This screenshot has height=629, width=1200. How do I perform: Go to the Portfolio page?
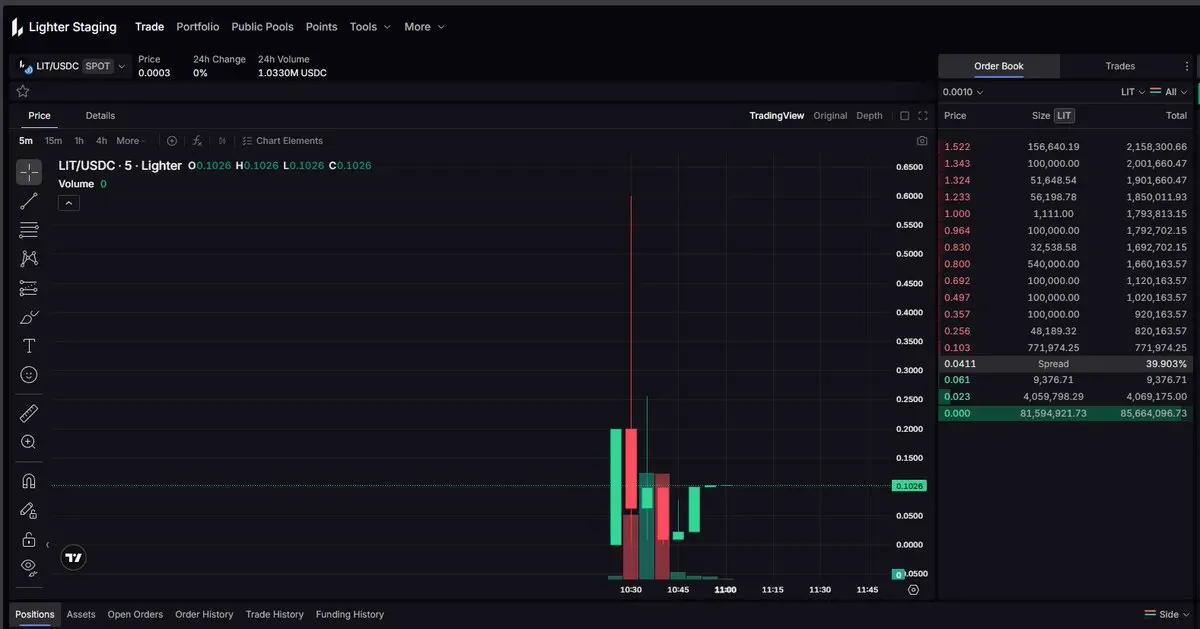198,27
